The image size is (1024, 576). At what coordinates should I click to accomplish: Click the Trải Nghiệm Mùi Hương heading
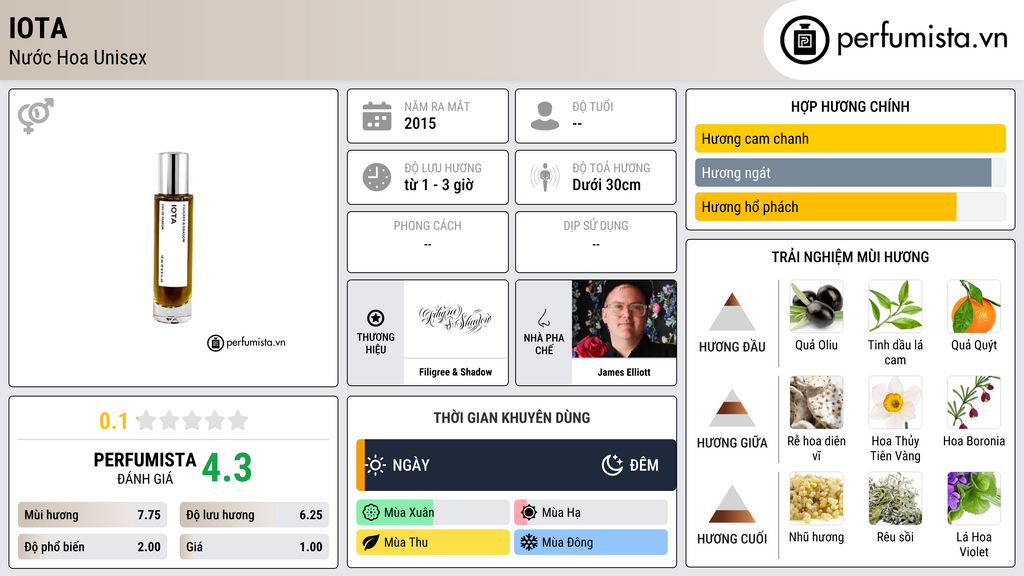point(850,257)
